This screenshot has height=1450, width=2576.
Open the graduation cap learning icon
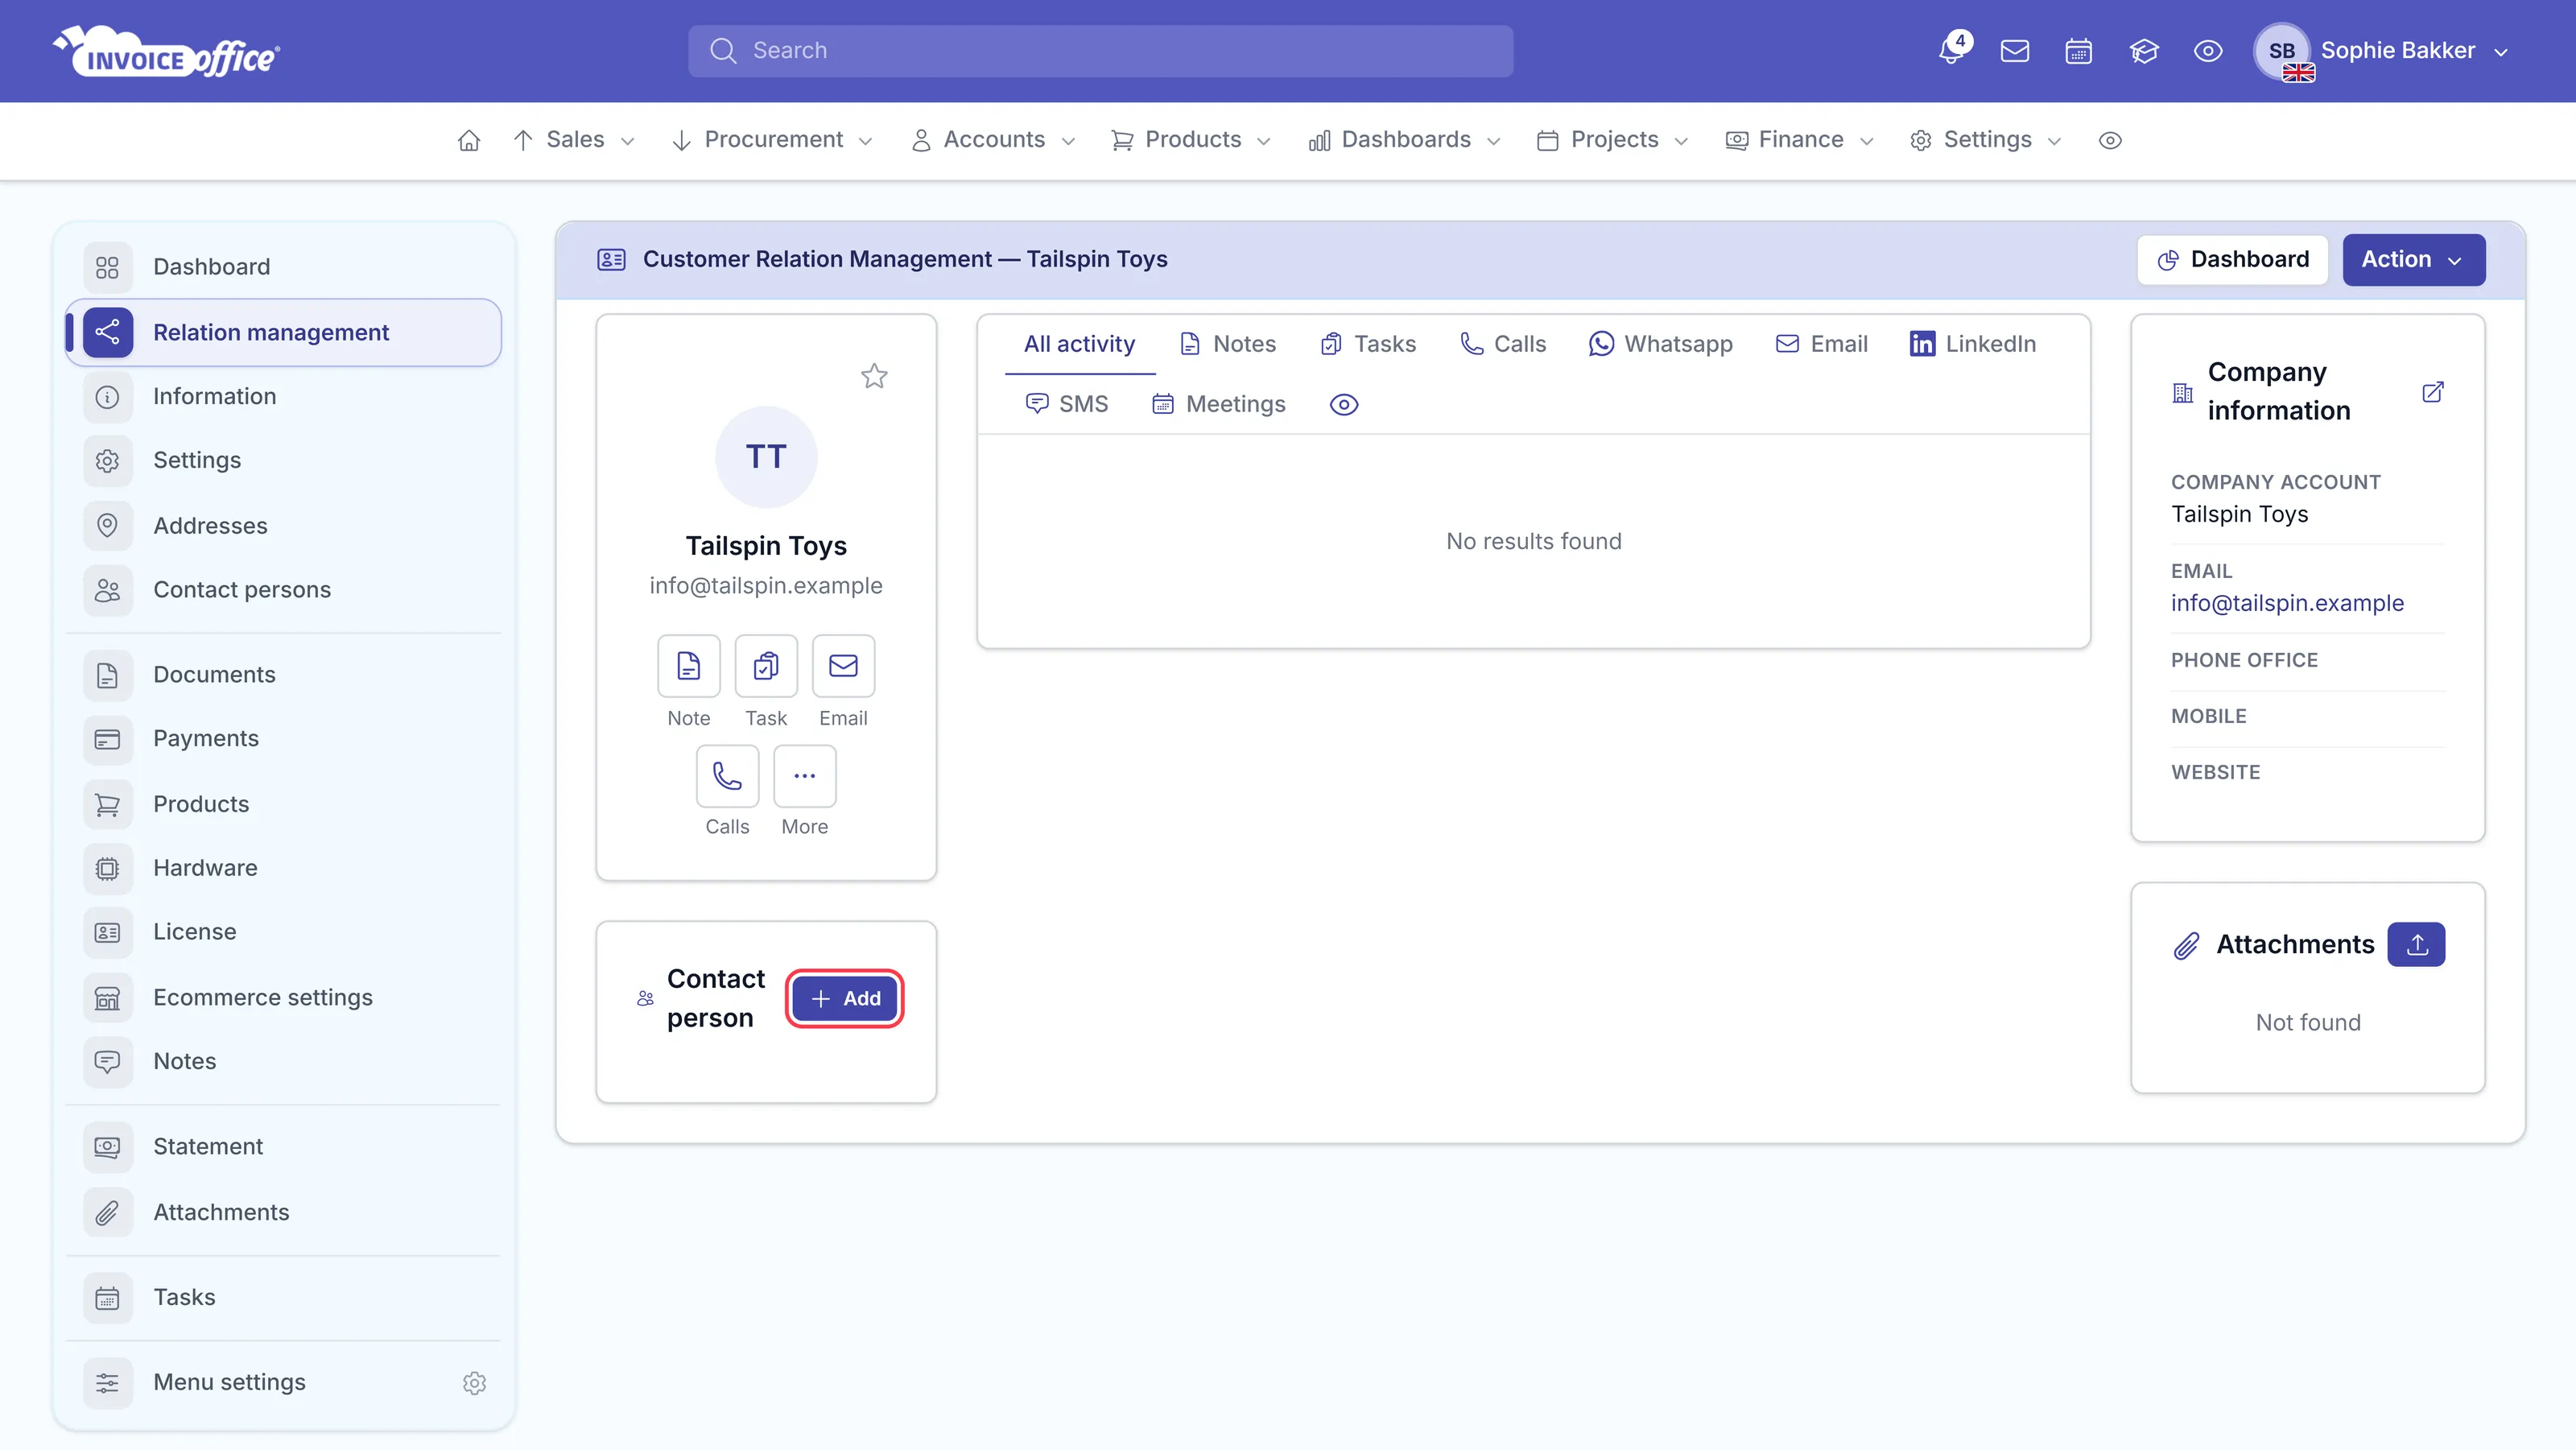click(x=2143, y=51)
